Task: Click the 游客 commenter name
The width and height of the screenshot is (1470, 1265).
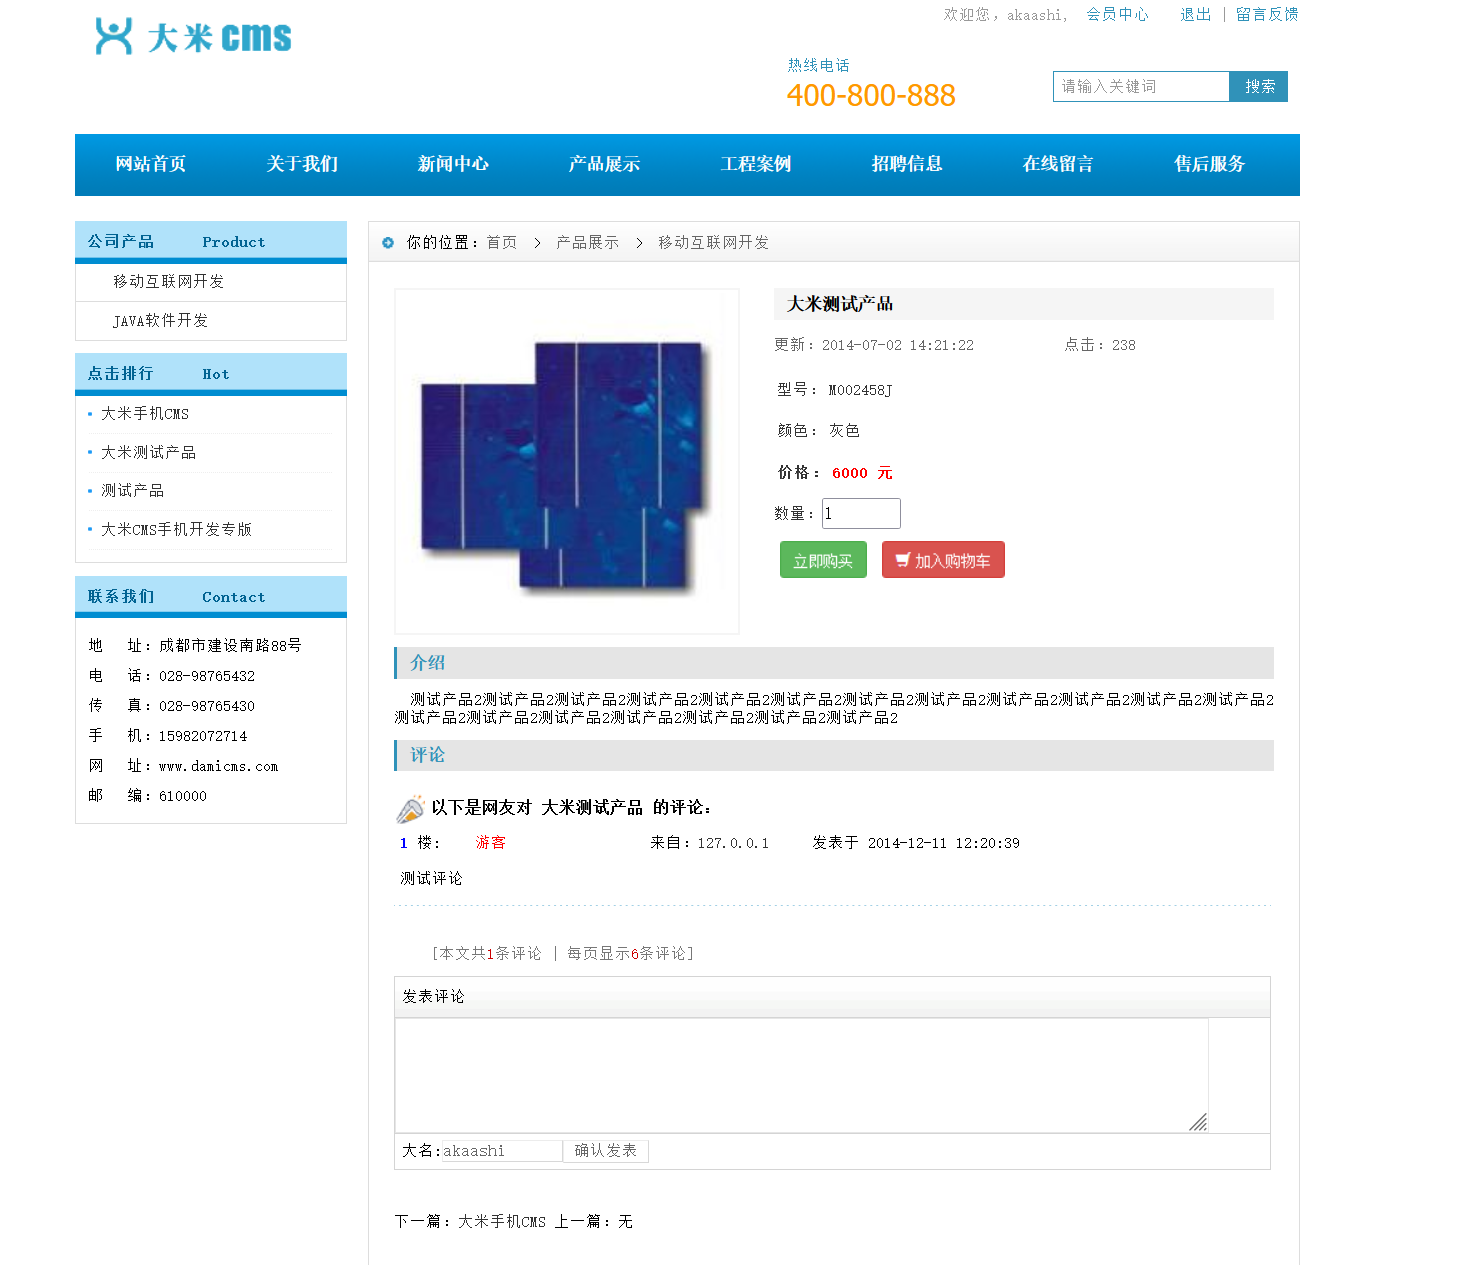Action: coord(491,843)
